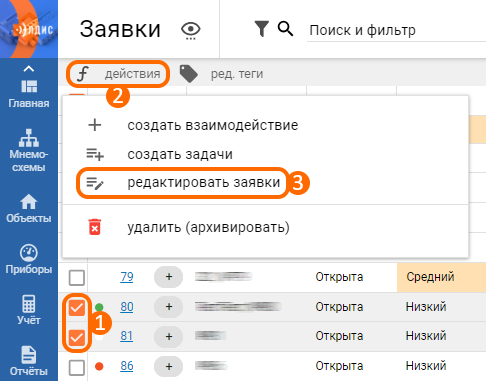Click plus button in row 86
The width and height of the screenshot is (486, 381).
click(169, 366)
